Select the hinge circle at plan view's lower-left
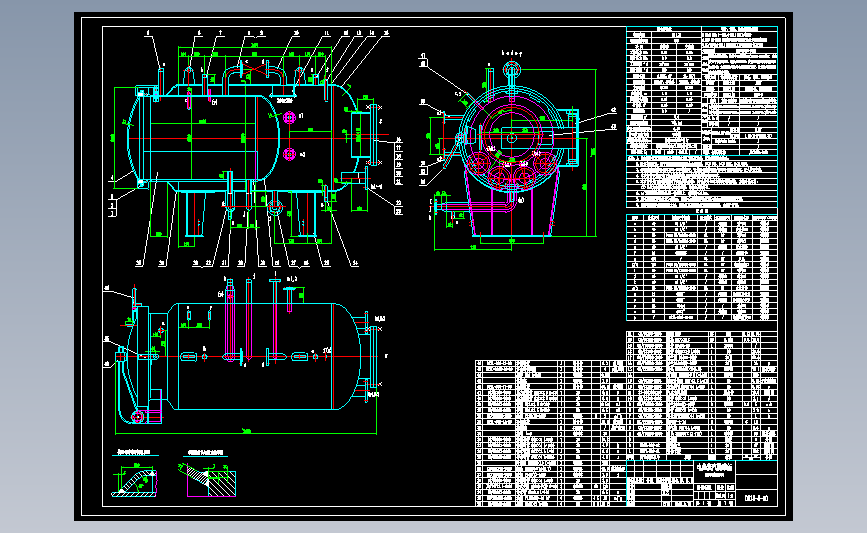The height and width of the screenshot is (533, 867). 138,416
